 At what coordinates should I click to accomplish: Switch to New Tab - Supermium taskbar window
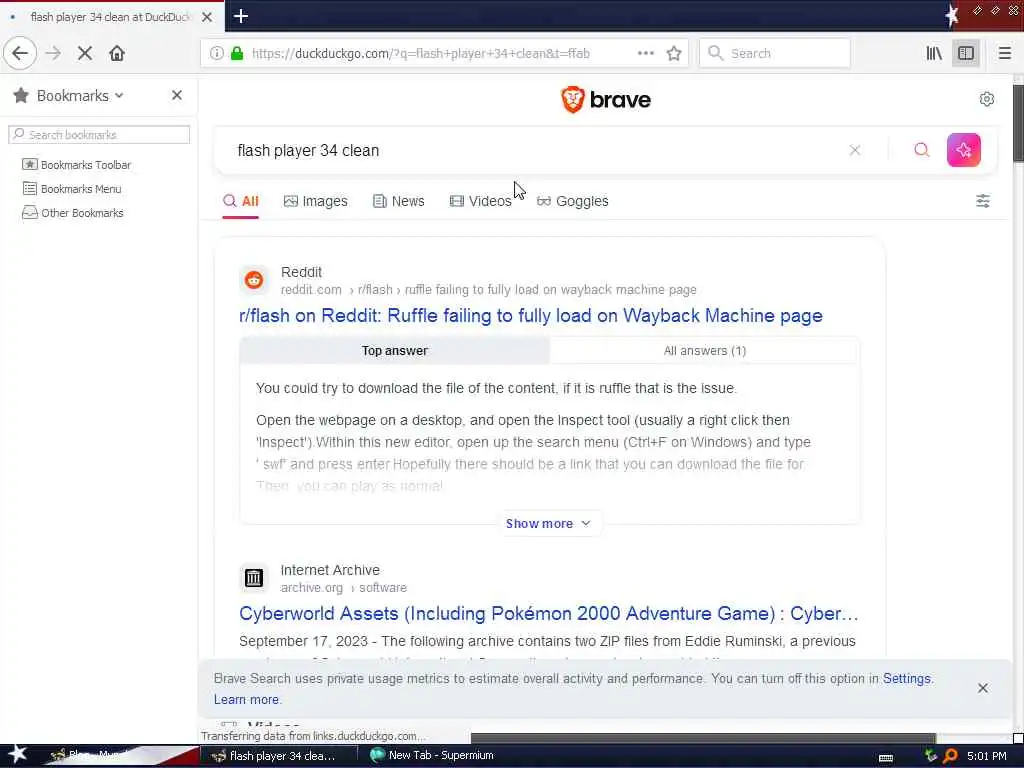(x=433, y=756)
